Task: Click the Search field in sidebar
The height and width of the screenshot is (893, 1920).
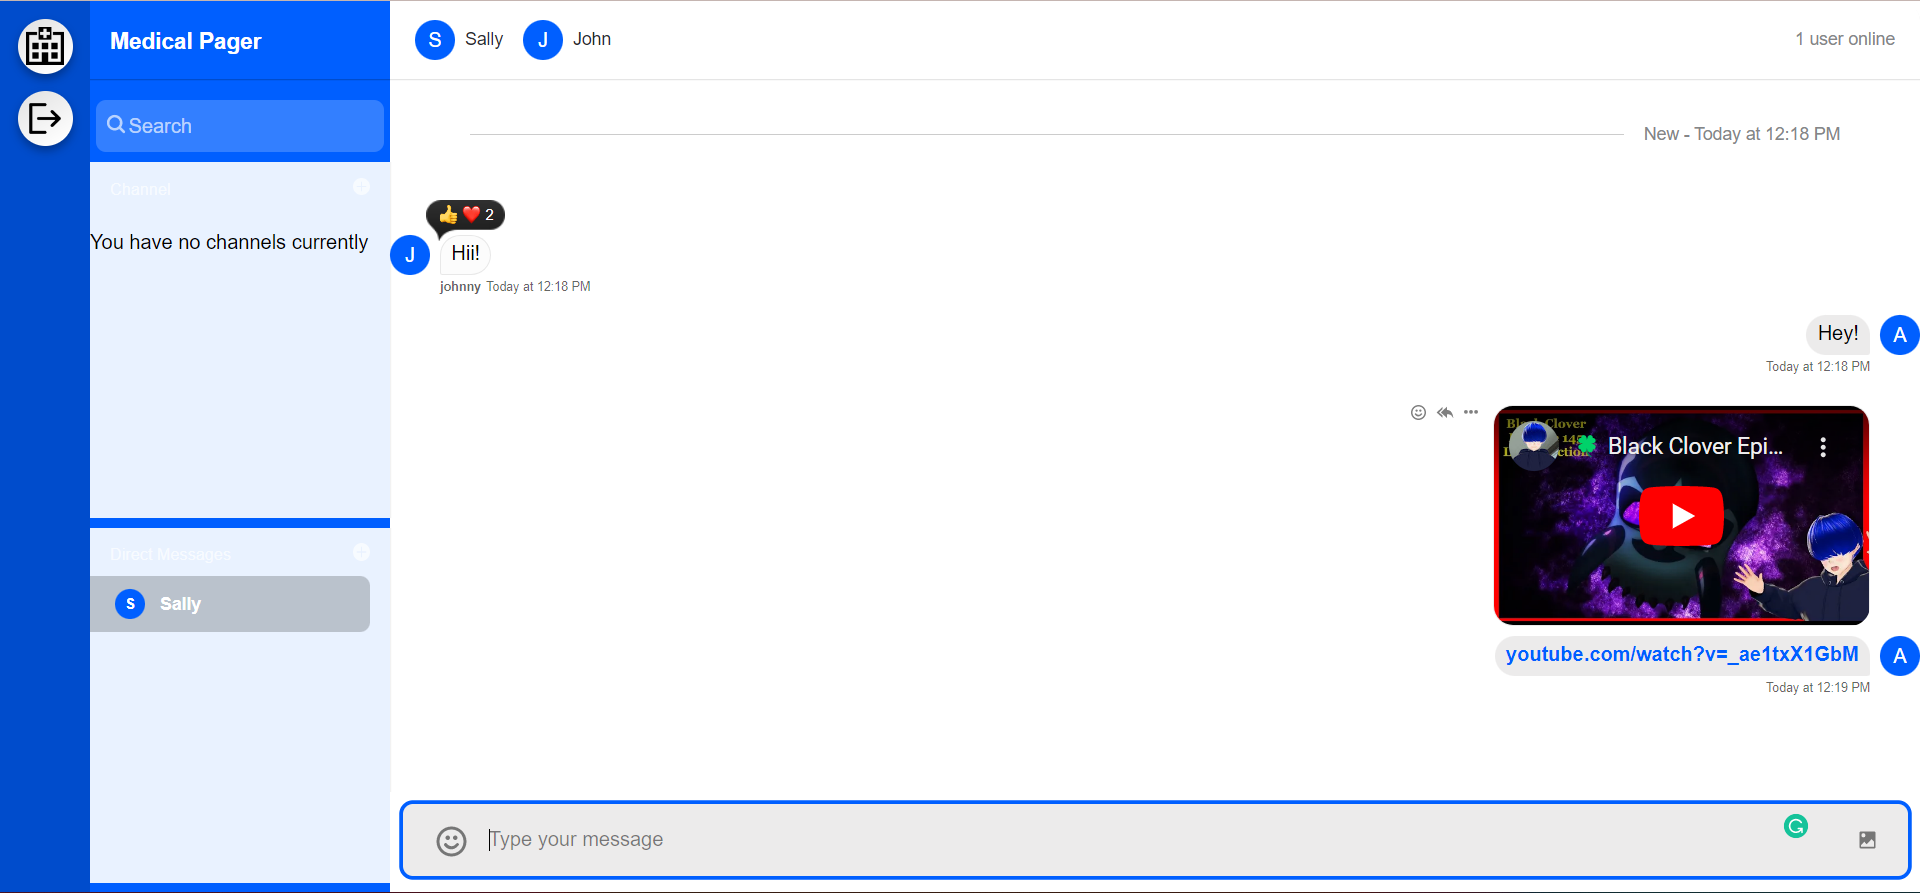Action: (x=240, y=126)
